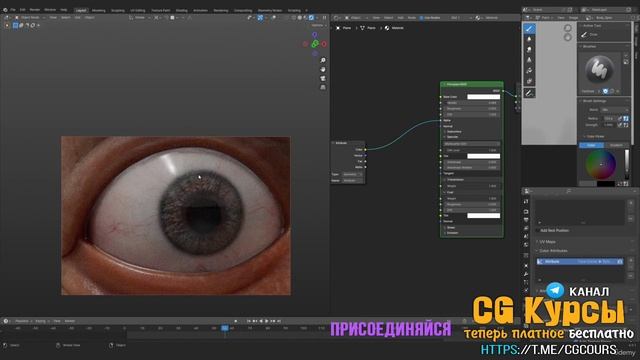Click the Base Color swatch on Principled BSDF
The image size is (640, 360).
[483, 97]
